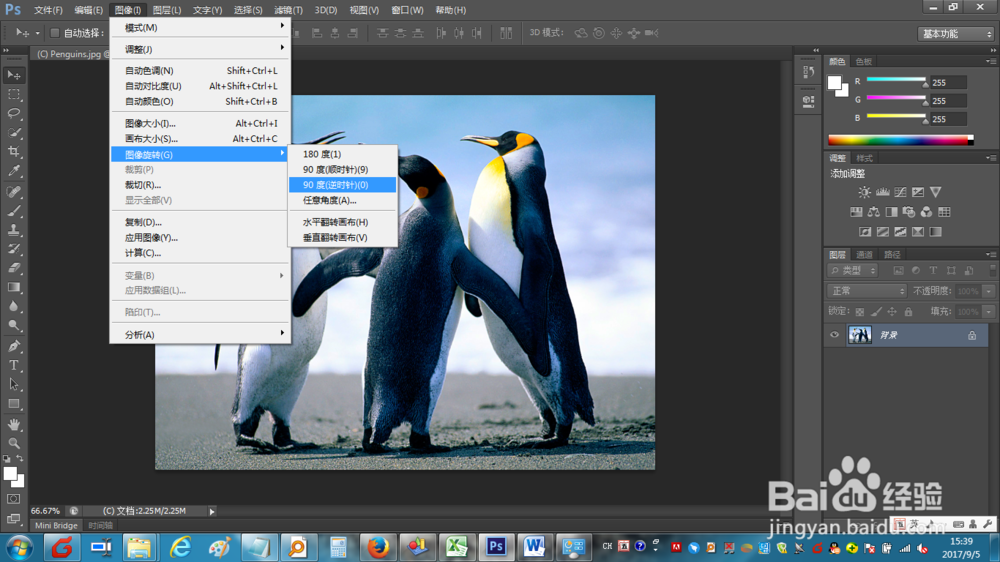Select the Hand tool
Screen dimensions: 1000x562
pos(13,424)
